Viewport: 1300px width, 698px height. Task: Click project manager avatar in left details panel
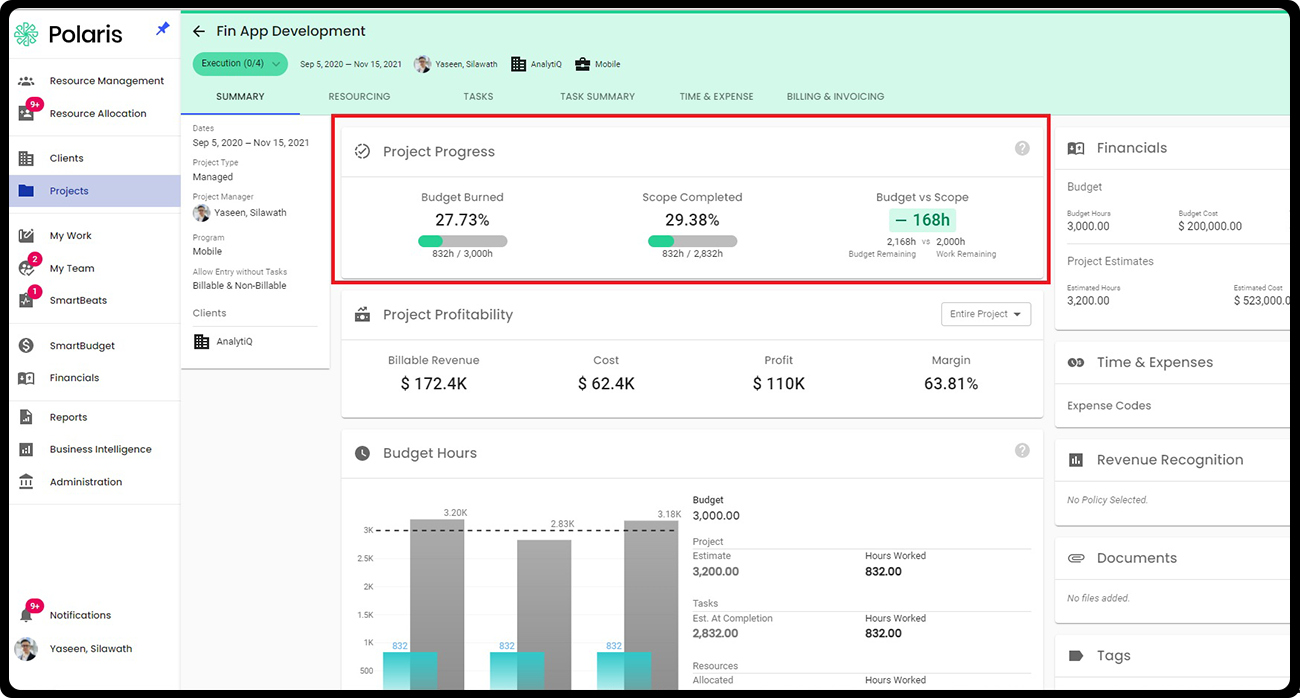click(x=201, y=213)
